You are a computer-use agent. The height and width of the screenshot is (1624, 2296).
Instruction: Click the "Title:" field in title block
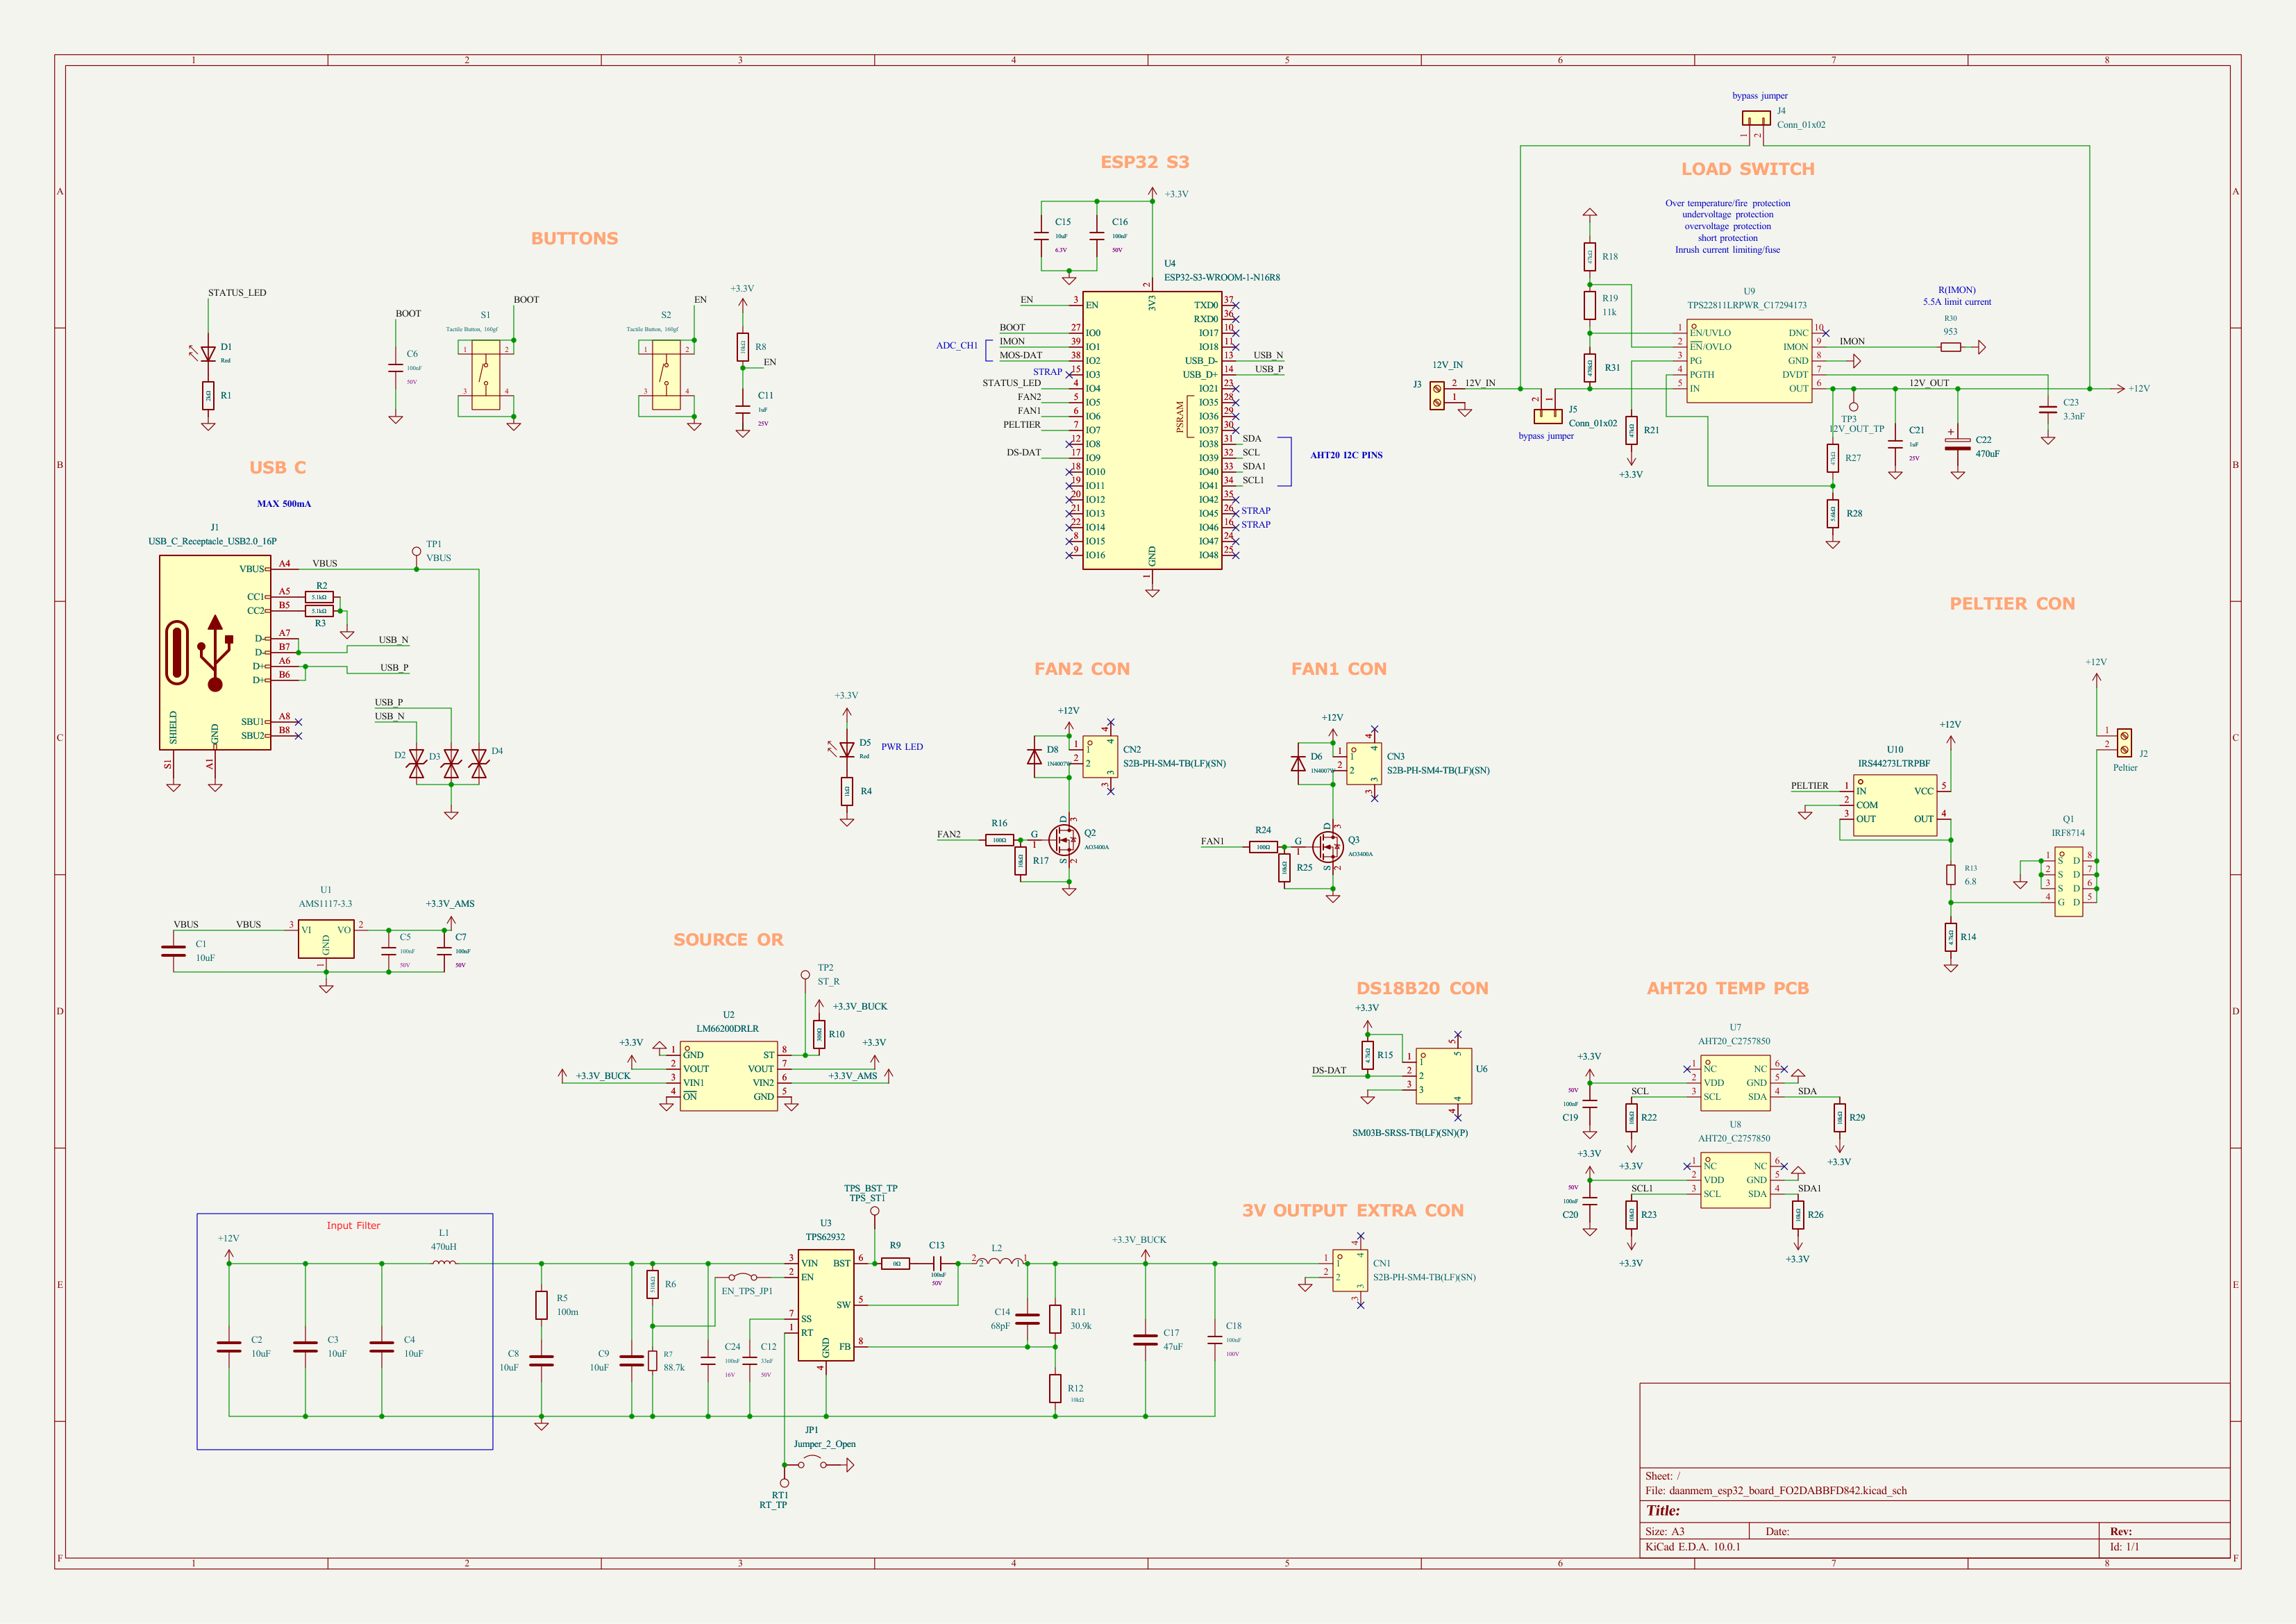pos(1663,1510)
